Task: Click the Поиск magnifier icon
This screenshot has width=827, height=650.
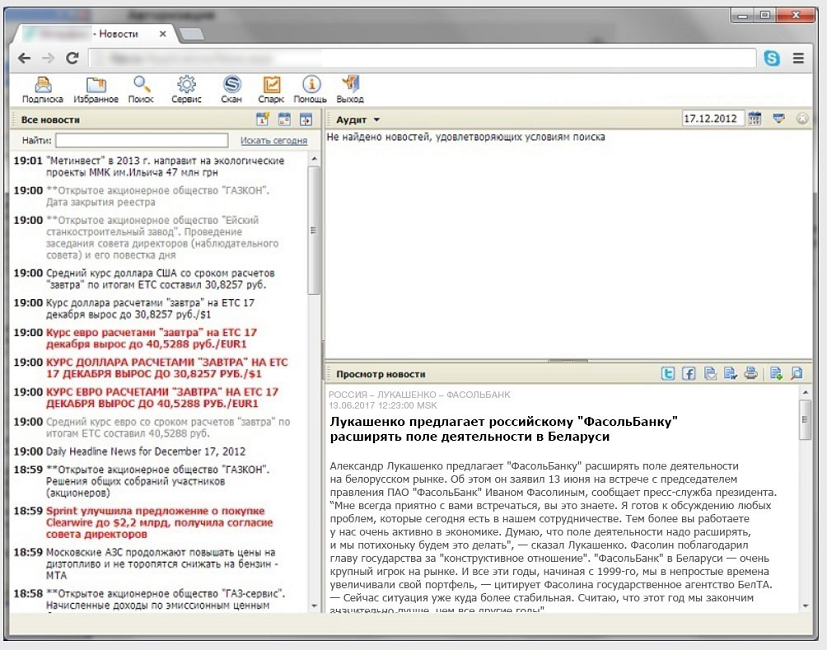Action: [141, 89]
